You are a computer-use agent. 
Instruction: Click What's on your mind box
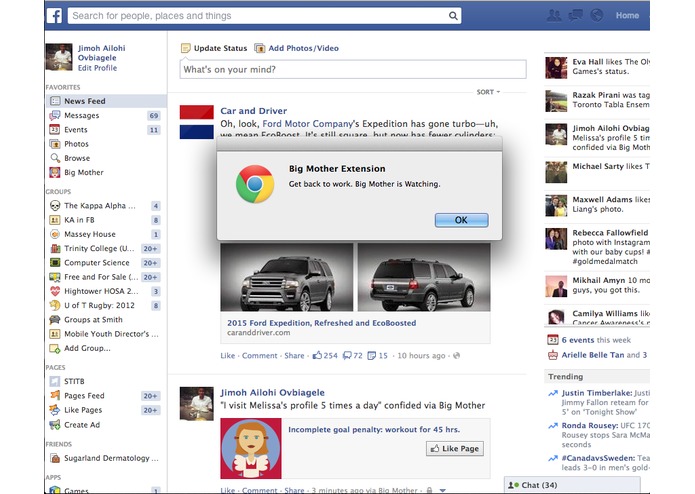(353, 70)
